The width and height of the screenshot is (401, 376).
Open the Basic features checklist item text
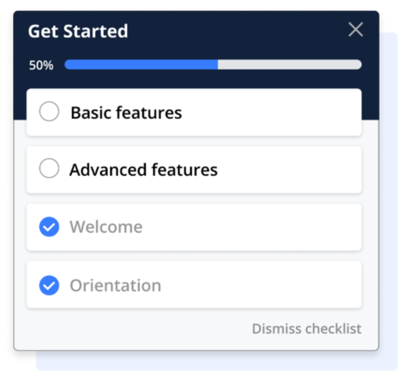(126, 112)
